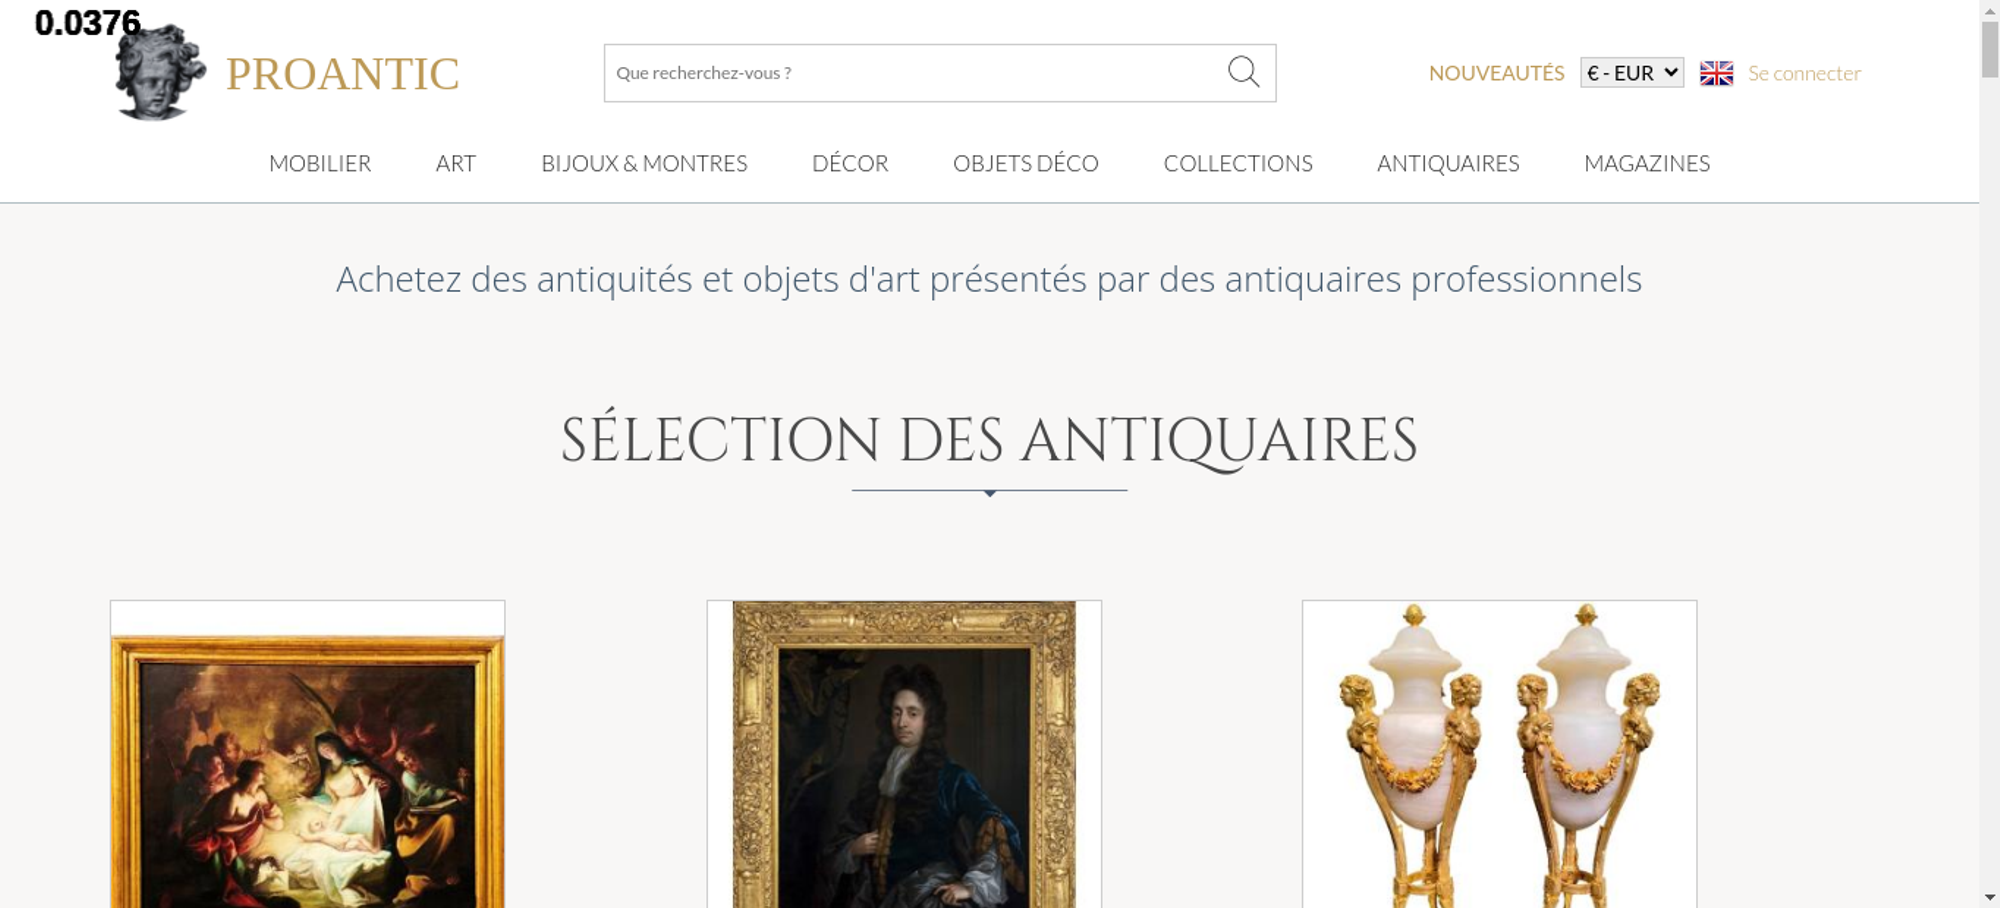Click the NOUVEAUTÉS link

(x=1496, y=73)
